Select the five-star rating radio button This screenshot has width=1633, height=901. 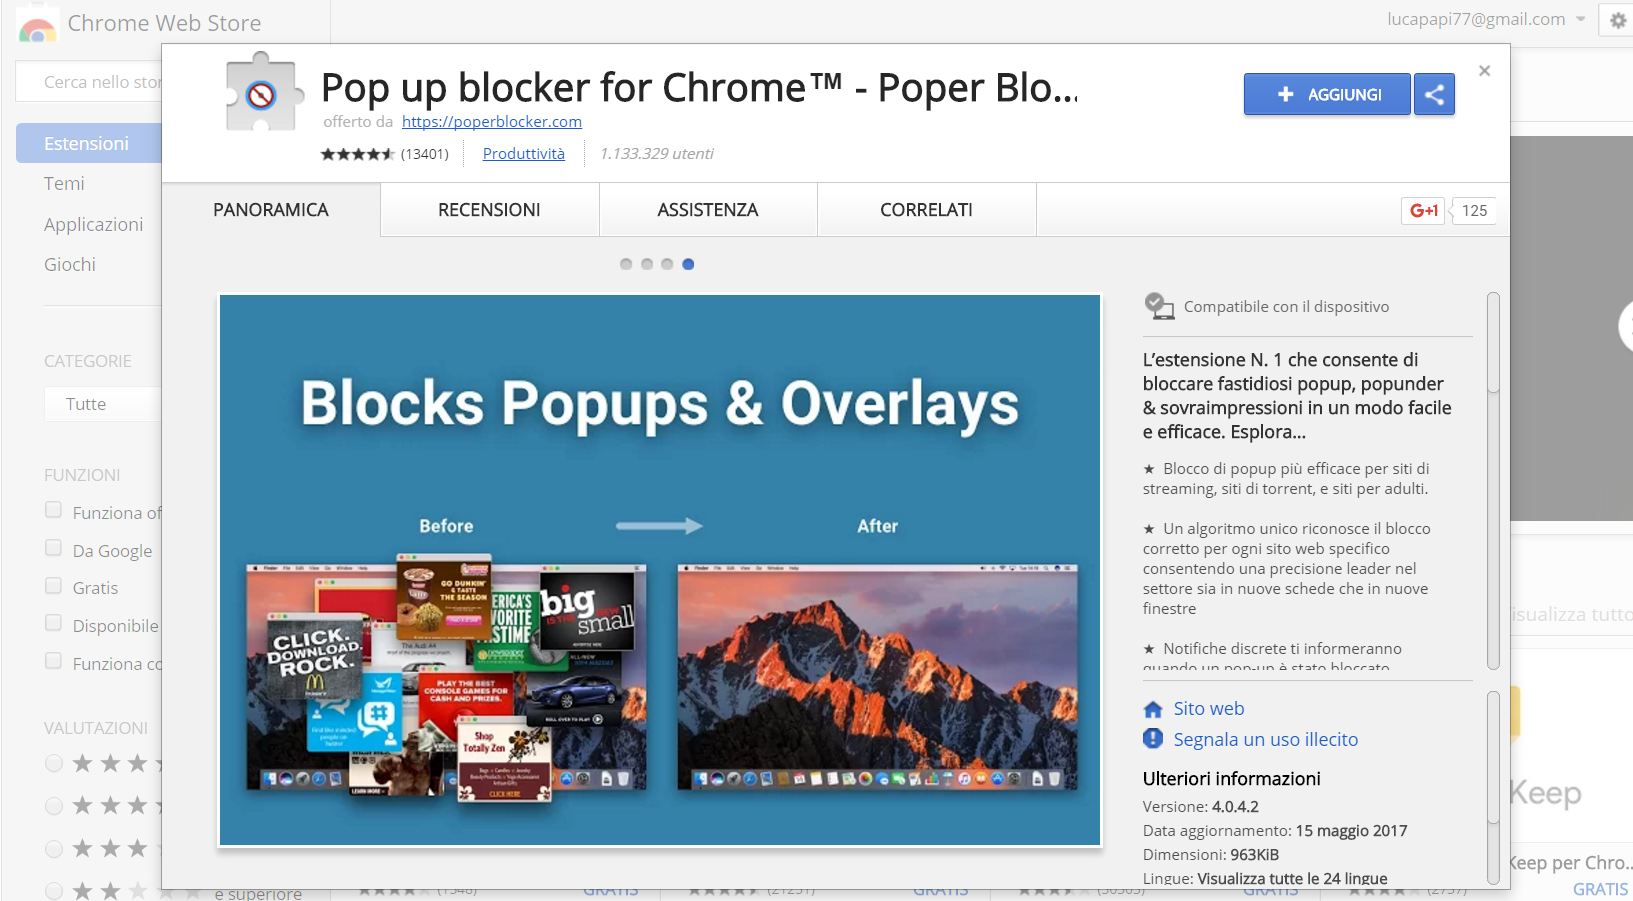[x=54, y=764]
